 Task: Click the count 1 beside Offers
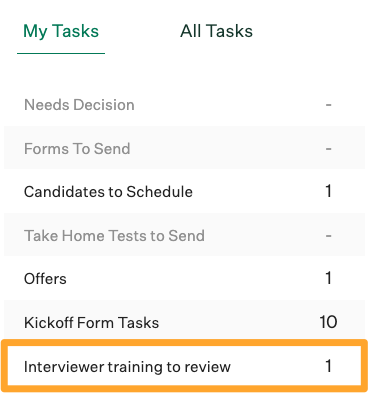point(329,278)
